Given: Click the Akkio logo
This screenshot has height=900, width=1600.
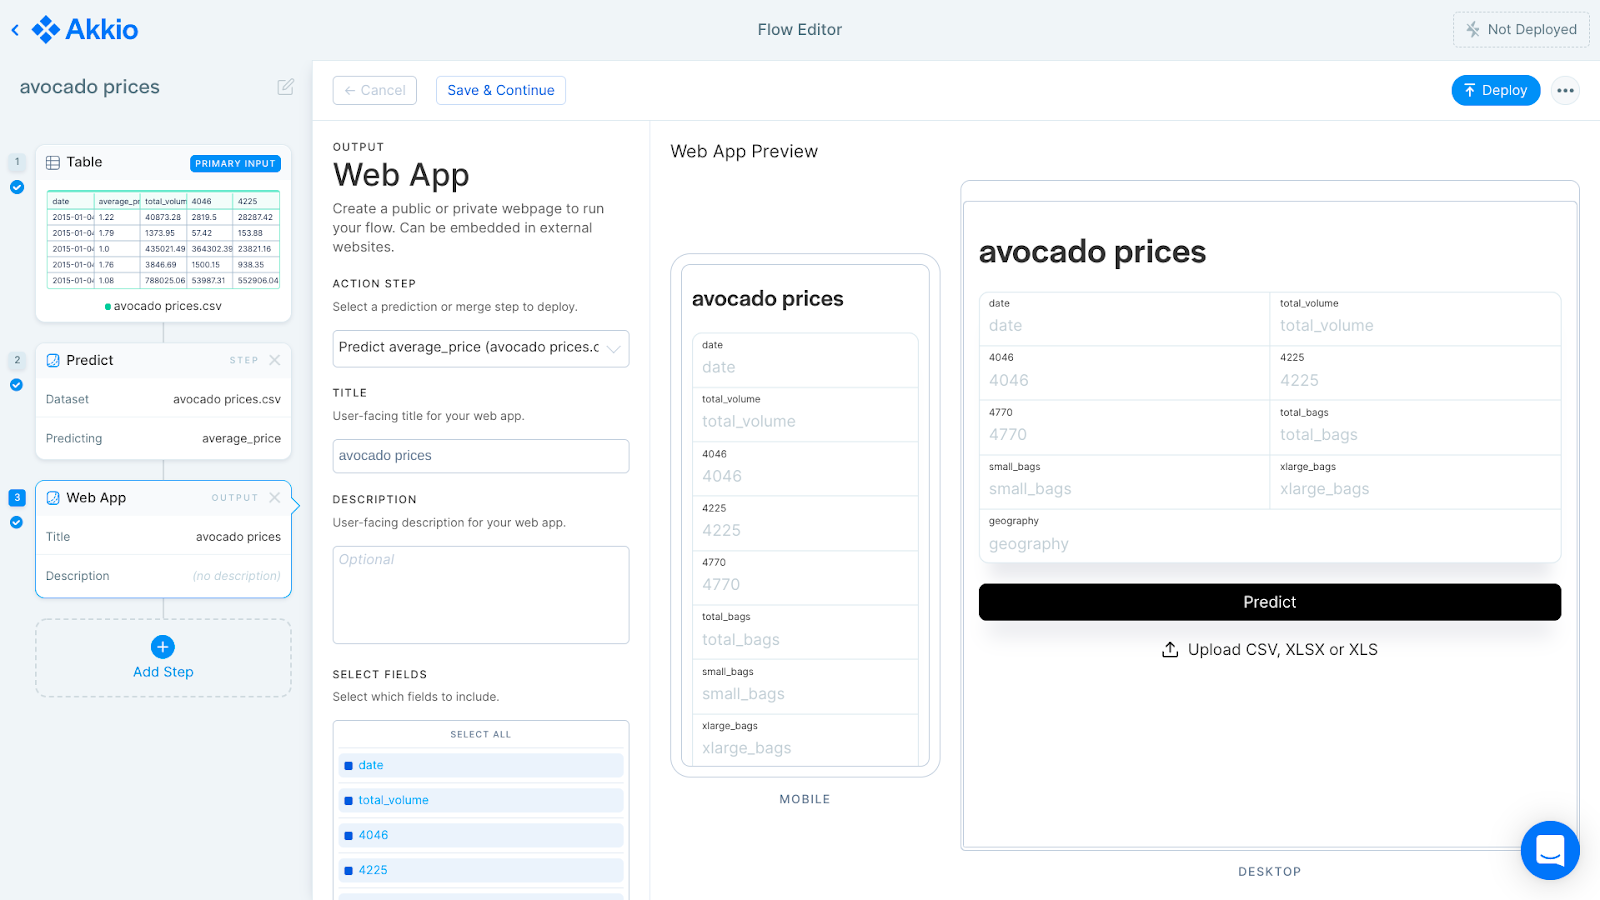Looking at the screenshot, I should point(85,29).
